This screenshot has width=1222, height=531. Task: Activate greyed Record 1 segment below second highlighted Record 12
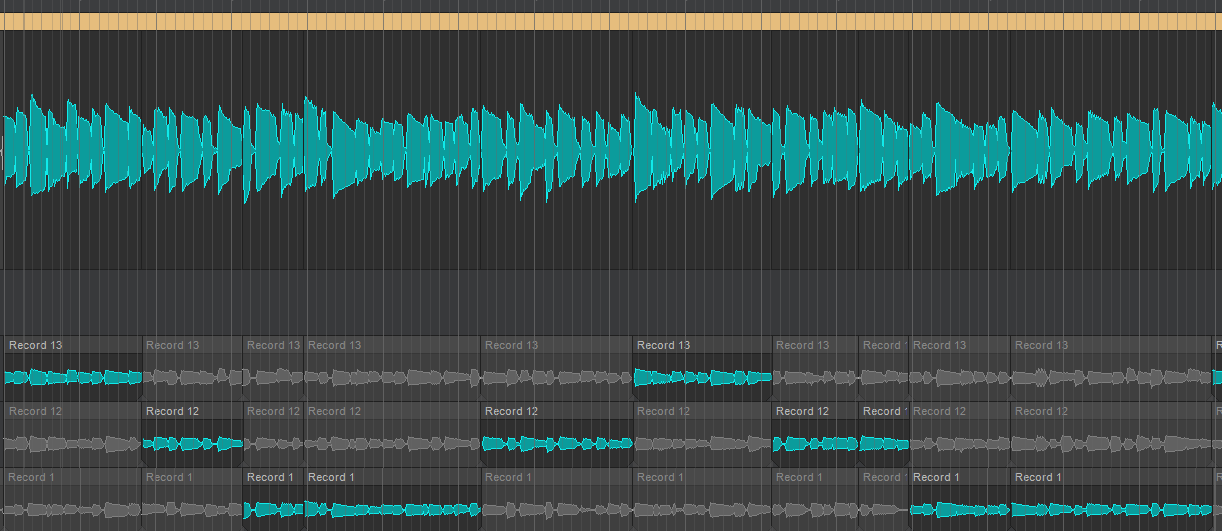[x=556, y=500]
